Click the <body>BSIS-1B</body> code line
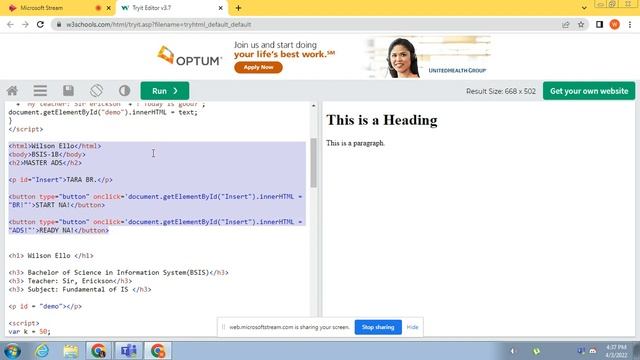 point(47,154)
